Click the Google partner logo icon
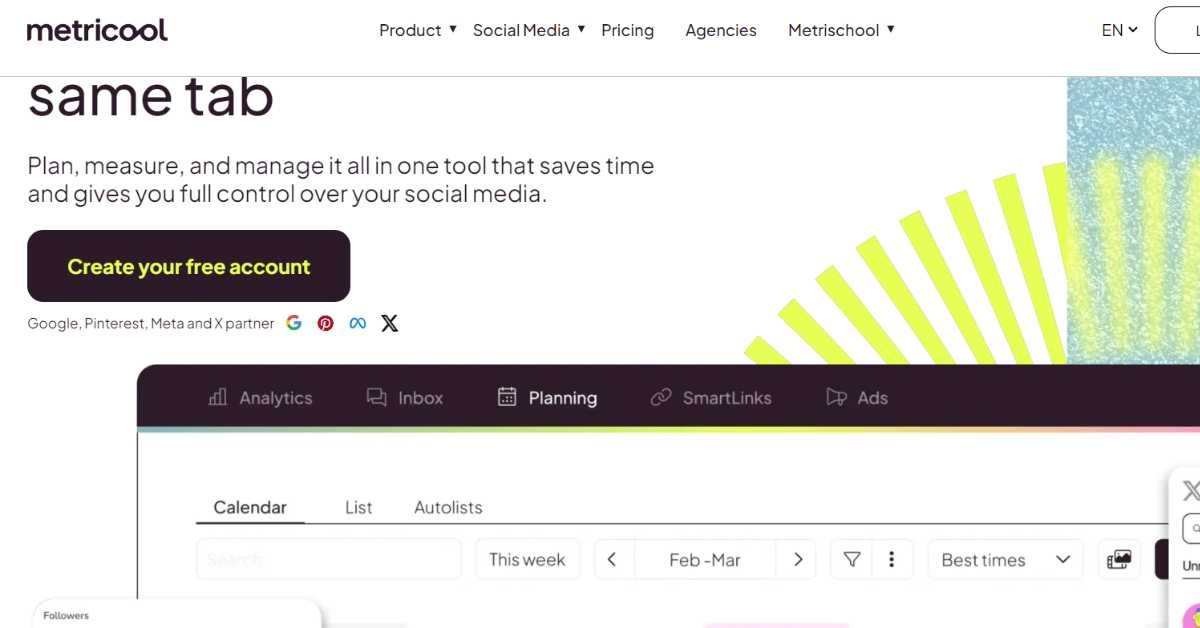 294,323
